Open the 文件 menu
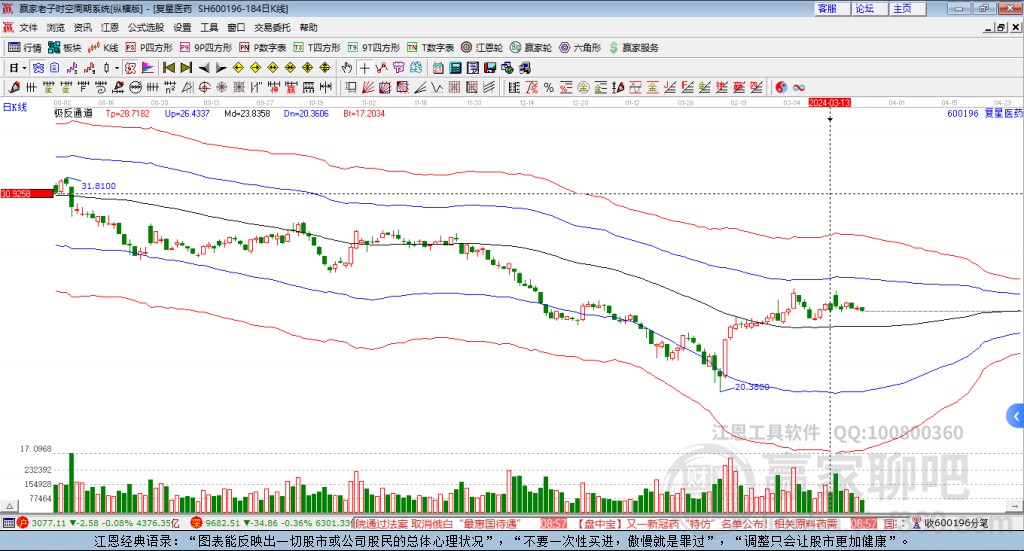 coord(28,27)
